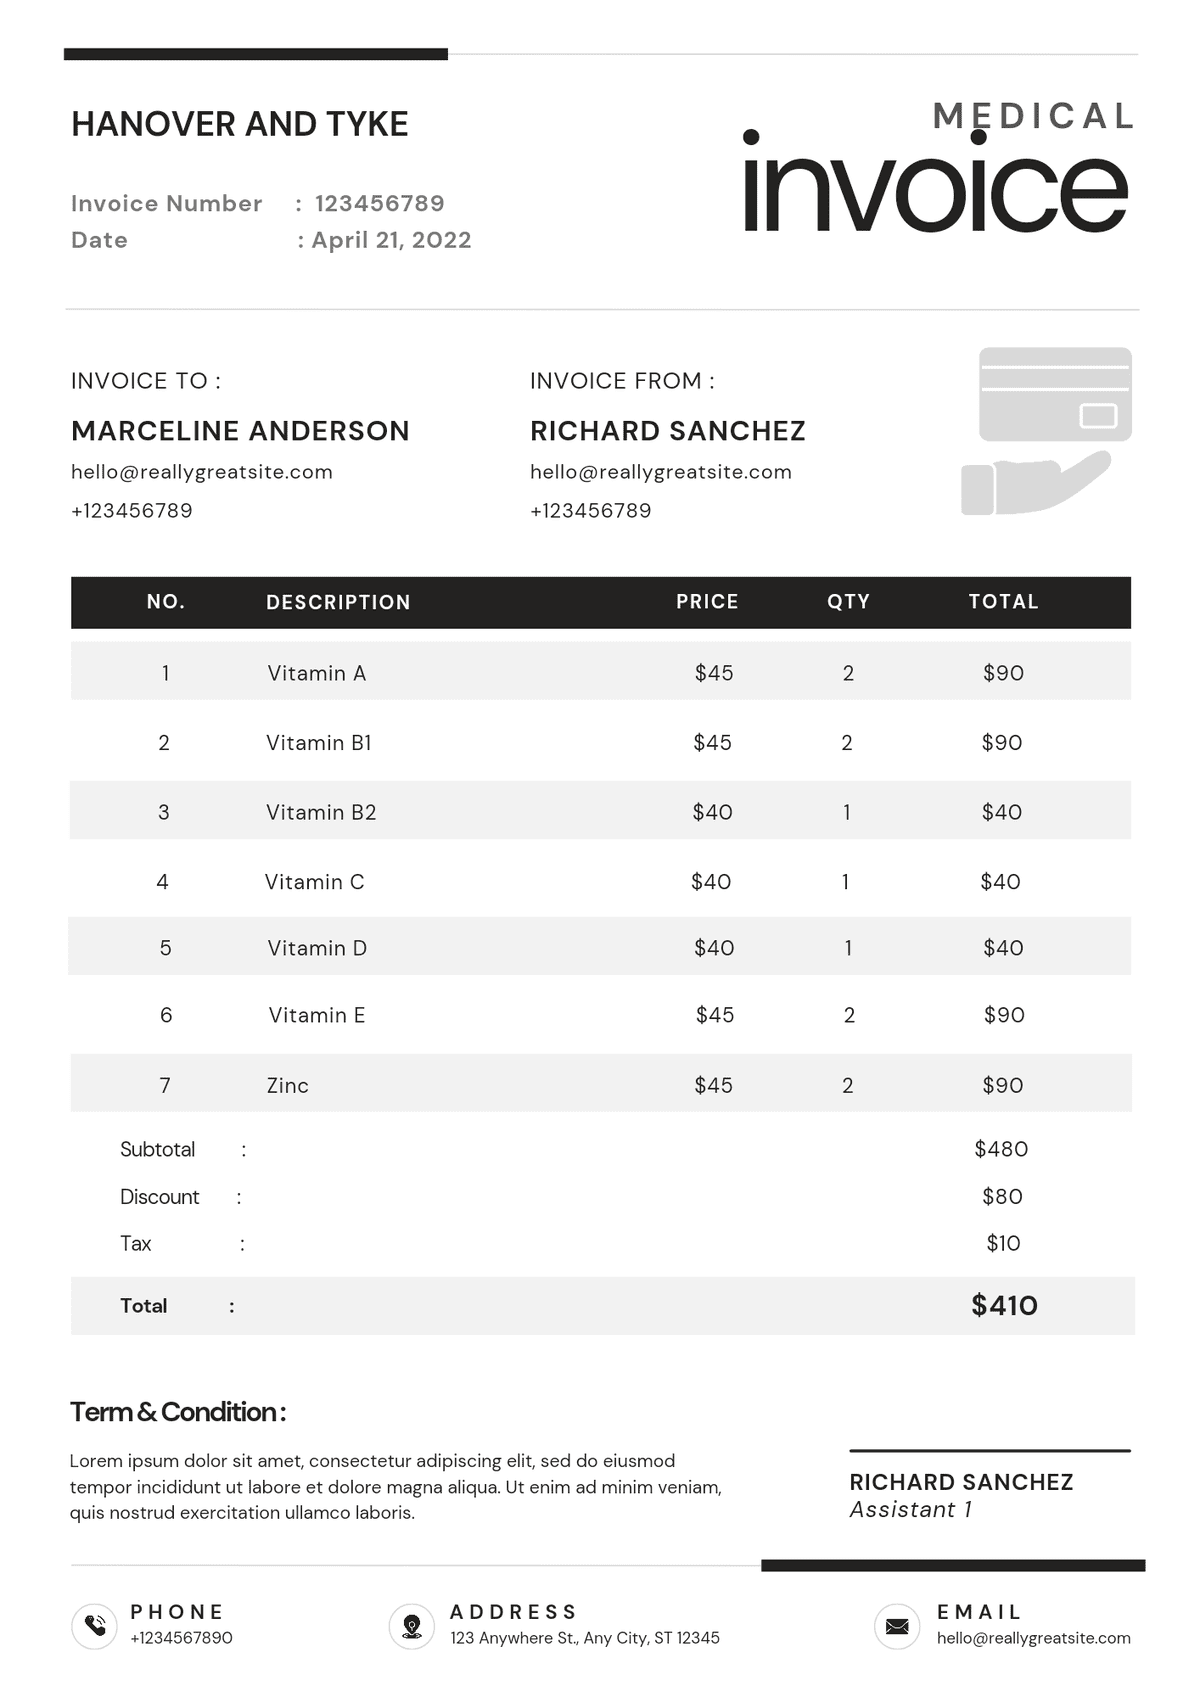Image resolution: width=1200 pixels, height=1697 pixels.
Task: Click the phone icon in footer
Action: pos(95,1625)
